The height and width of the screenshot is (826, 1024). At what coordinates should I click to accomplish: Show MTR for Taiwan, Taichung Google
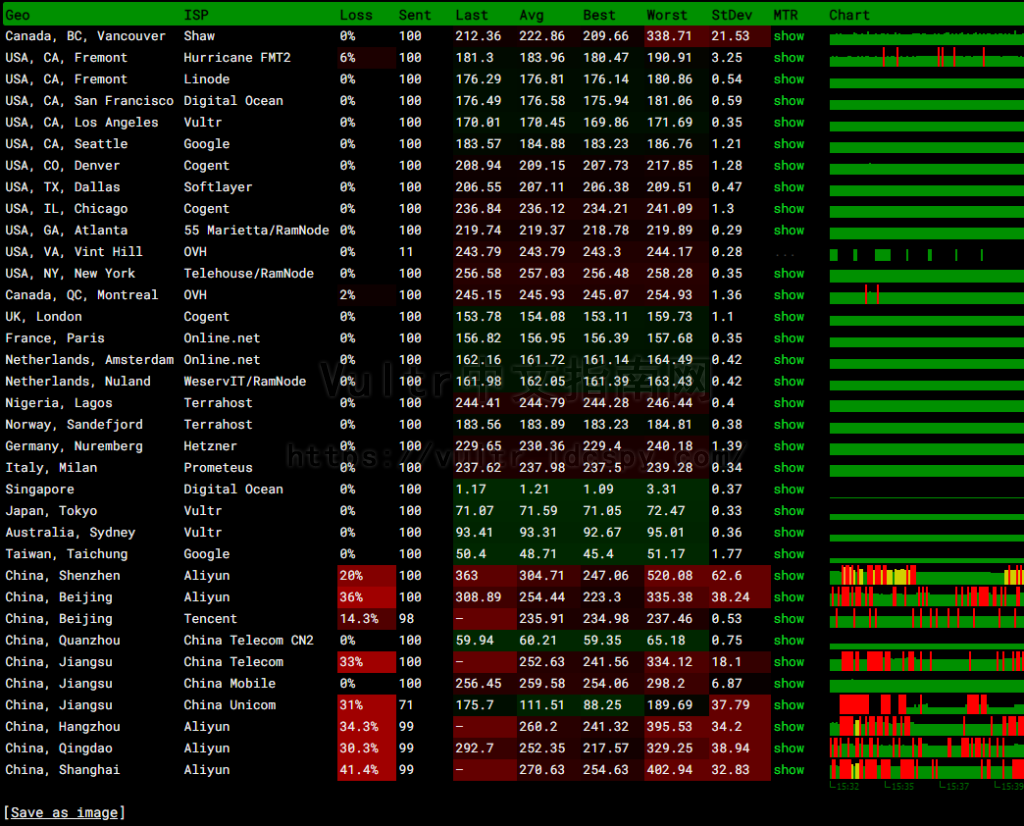(788, 554)
